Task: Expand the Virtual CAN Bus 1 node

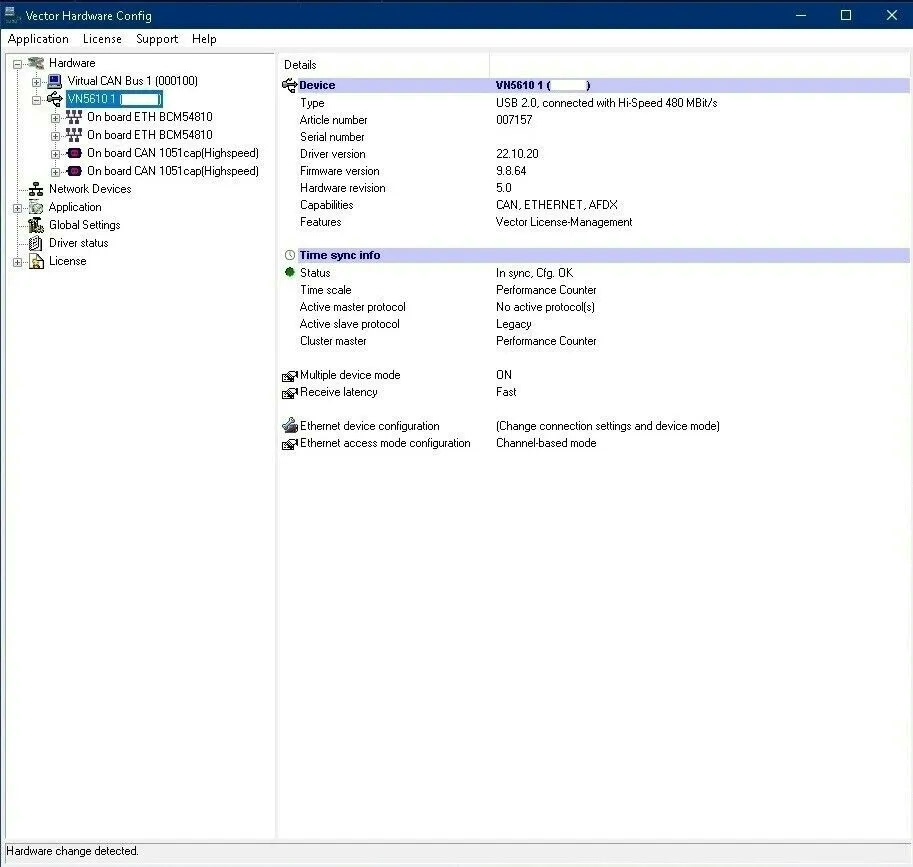Action: [x=36, y=82]
